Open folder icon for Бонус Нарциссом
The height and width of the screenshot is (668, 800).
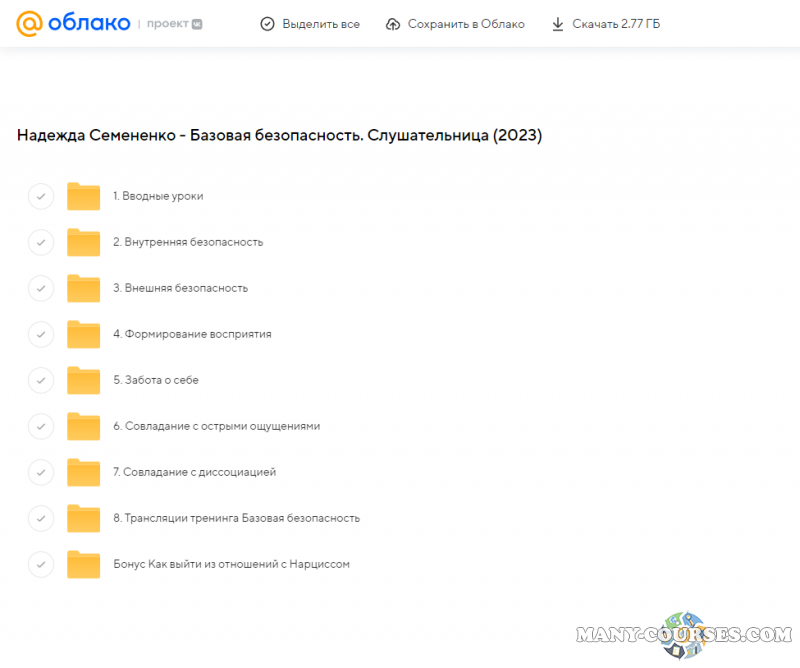click(84, 564)
